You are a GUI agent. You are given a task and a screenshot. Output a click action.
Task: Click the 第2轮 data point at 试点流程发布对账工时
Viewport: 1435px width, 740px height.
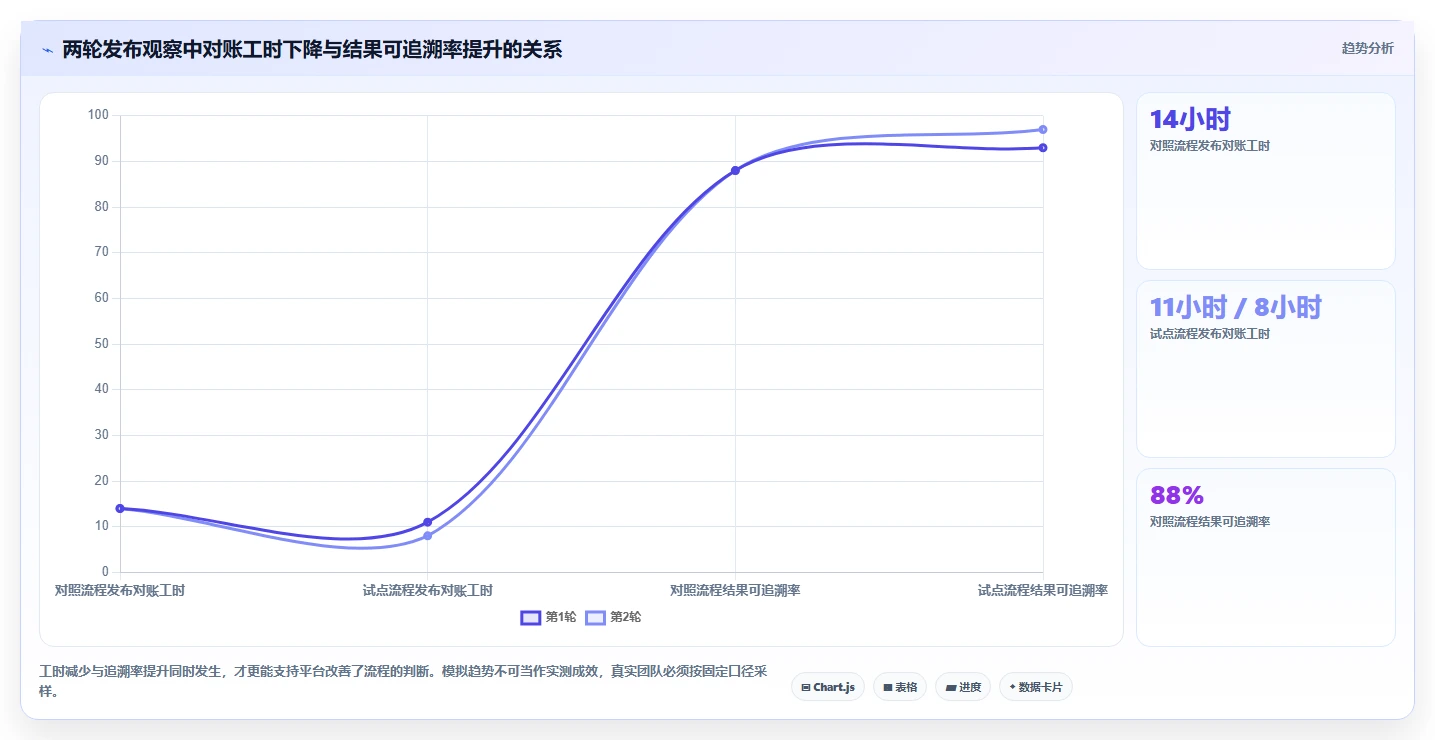[x=428, y=536]
